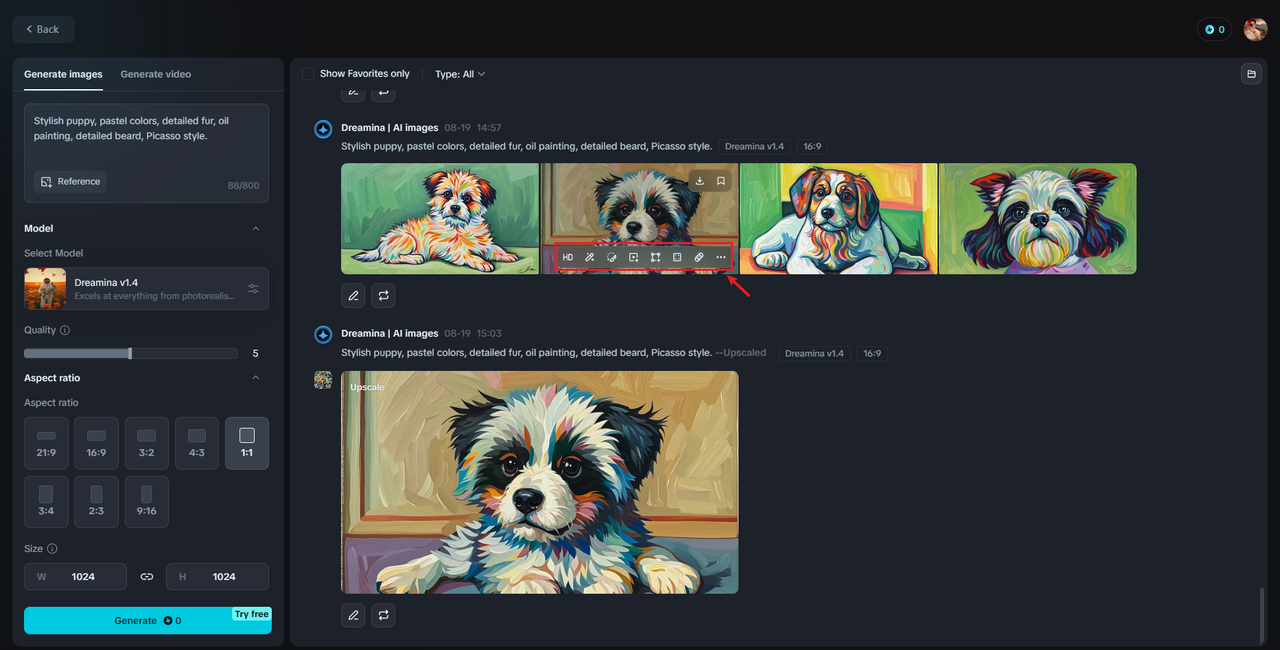Viewport: 1280px width, 650px height.
Task: Collapse the Aspect ratio section chevron
Action: coord(255,378)
